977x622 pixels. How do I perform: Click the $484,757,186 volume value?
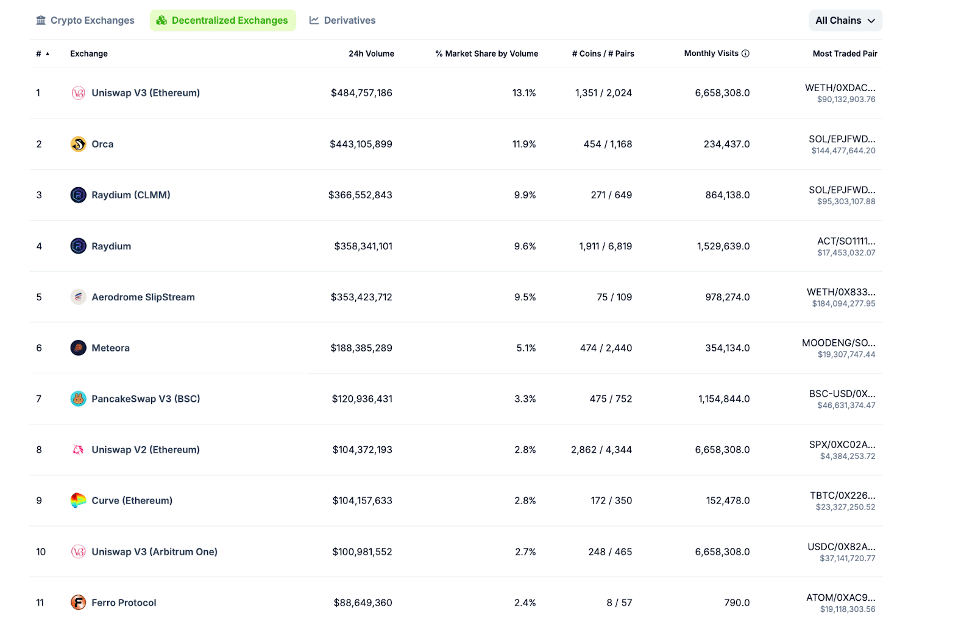(x=361, y=93)
